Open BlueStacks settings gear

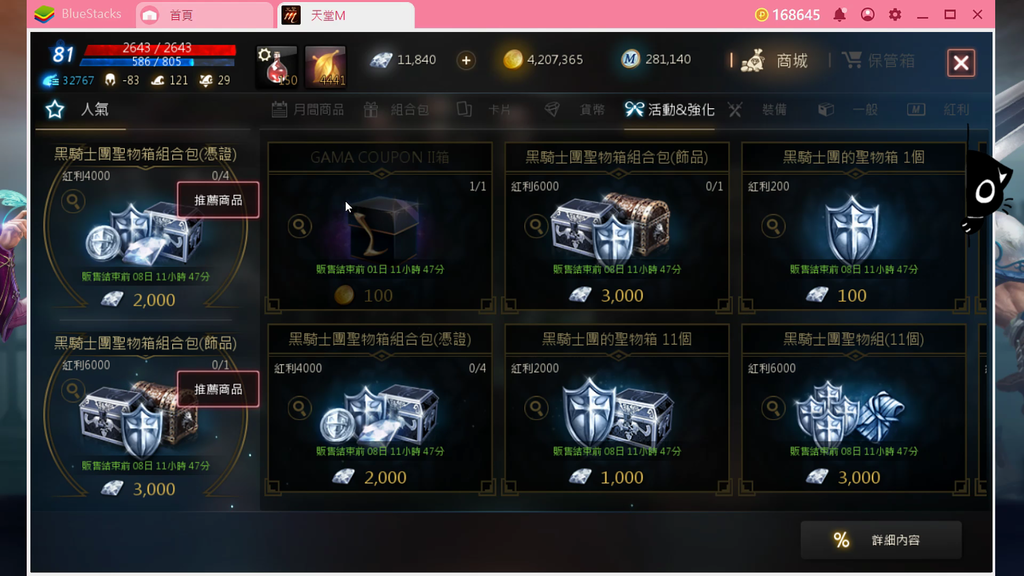[895, 14]
